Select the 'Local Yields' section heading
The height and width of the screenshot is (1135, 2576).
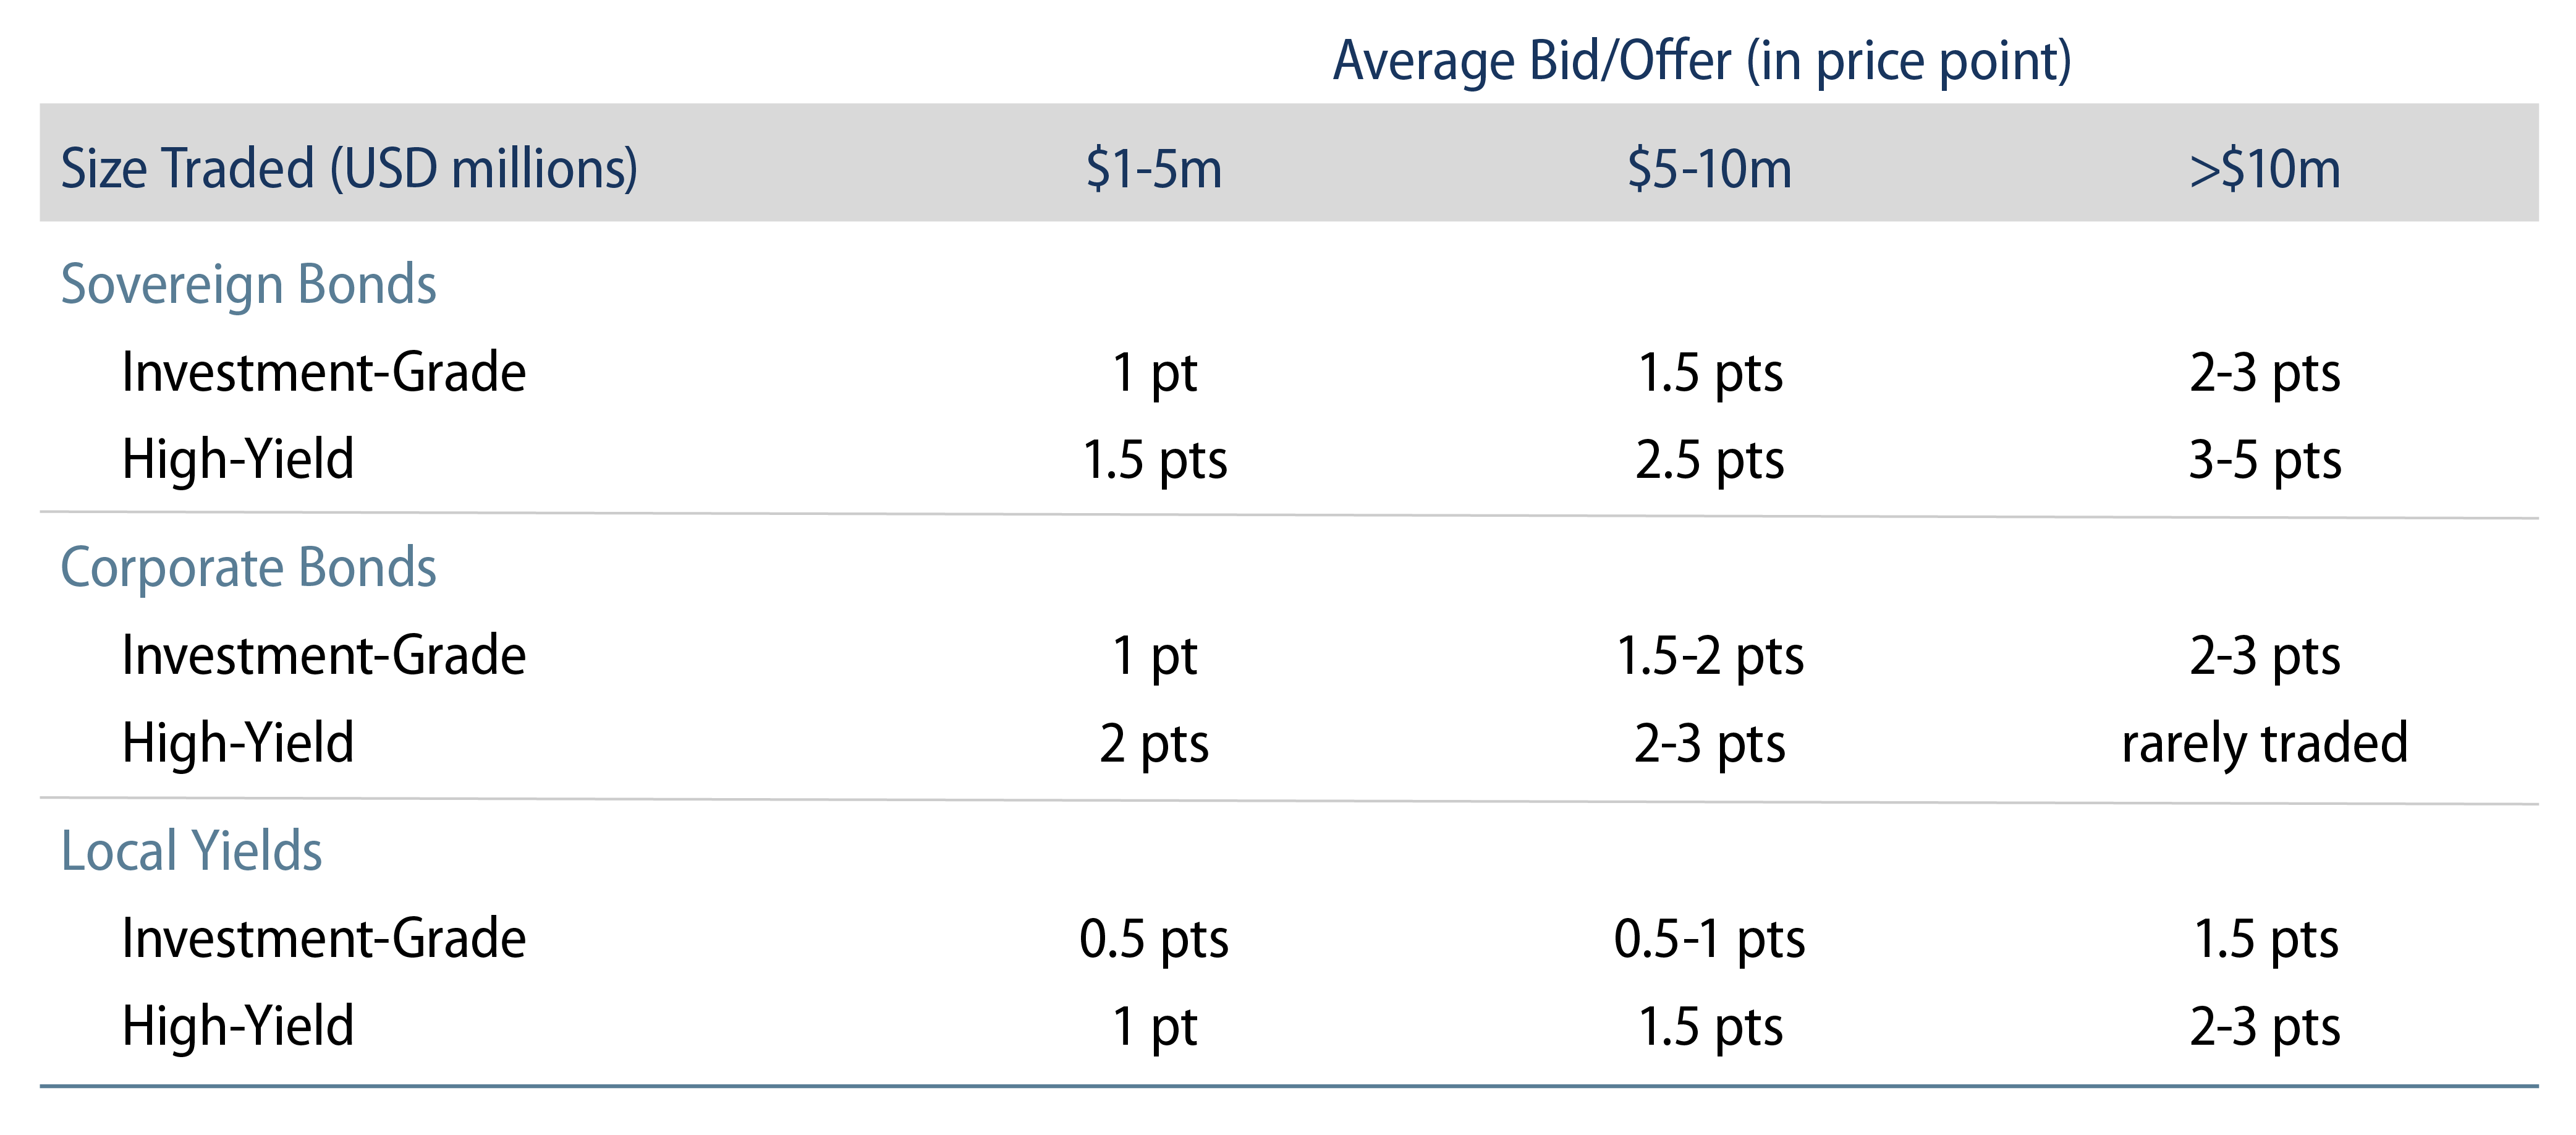pyautogui.click(x=191, y=851)
